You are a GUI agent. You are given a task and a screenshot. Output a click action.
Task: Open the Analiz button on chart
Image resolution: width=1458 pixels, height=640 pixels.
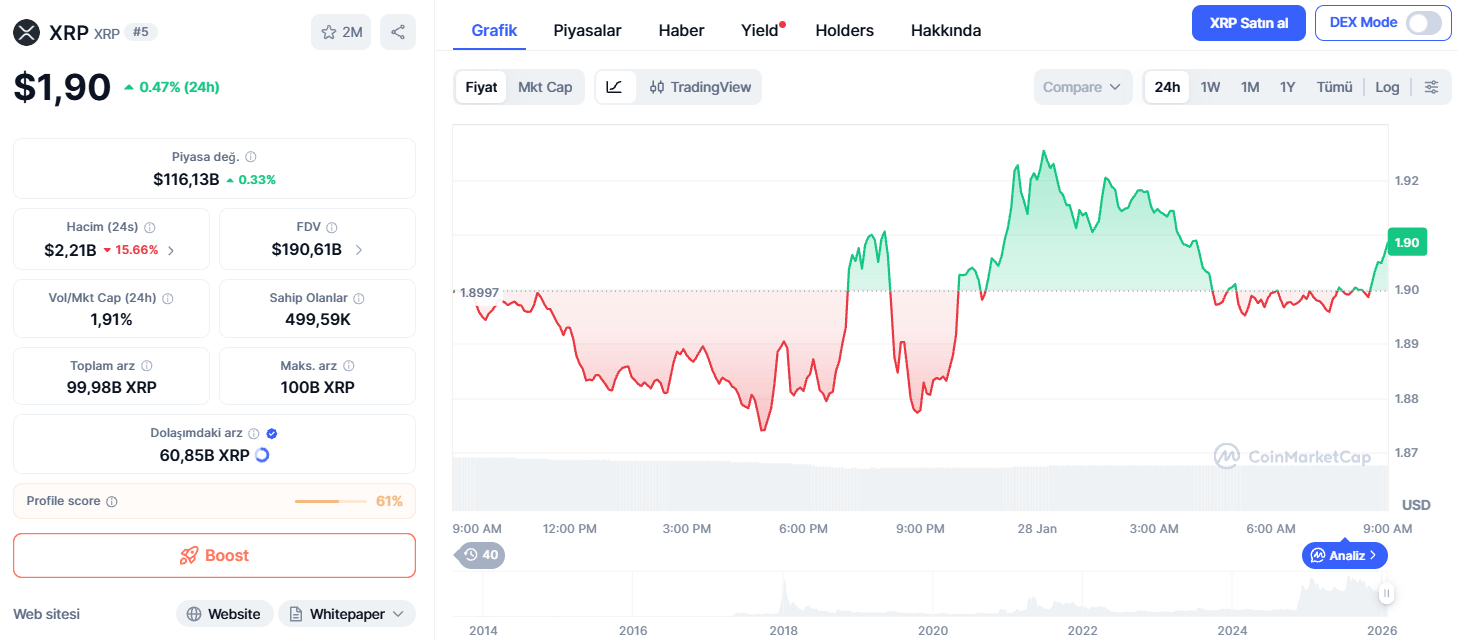pos(1344,555)
